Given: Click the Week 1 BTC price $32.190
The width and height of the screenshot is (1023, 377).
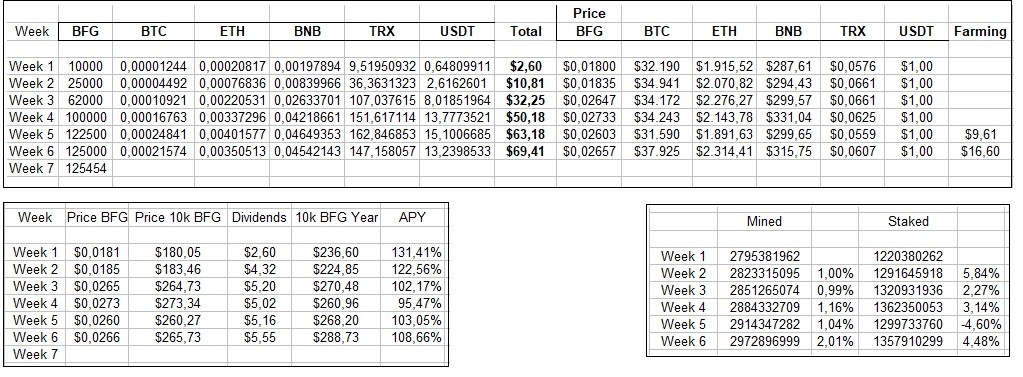Looking at the screenshot, I should click(x=656, y=66).
